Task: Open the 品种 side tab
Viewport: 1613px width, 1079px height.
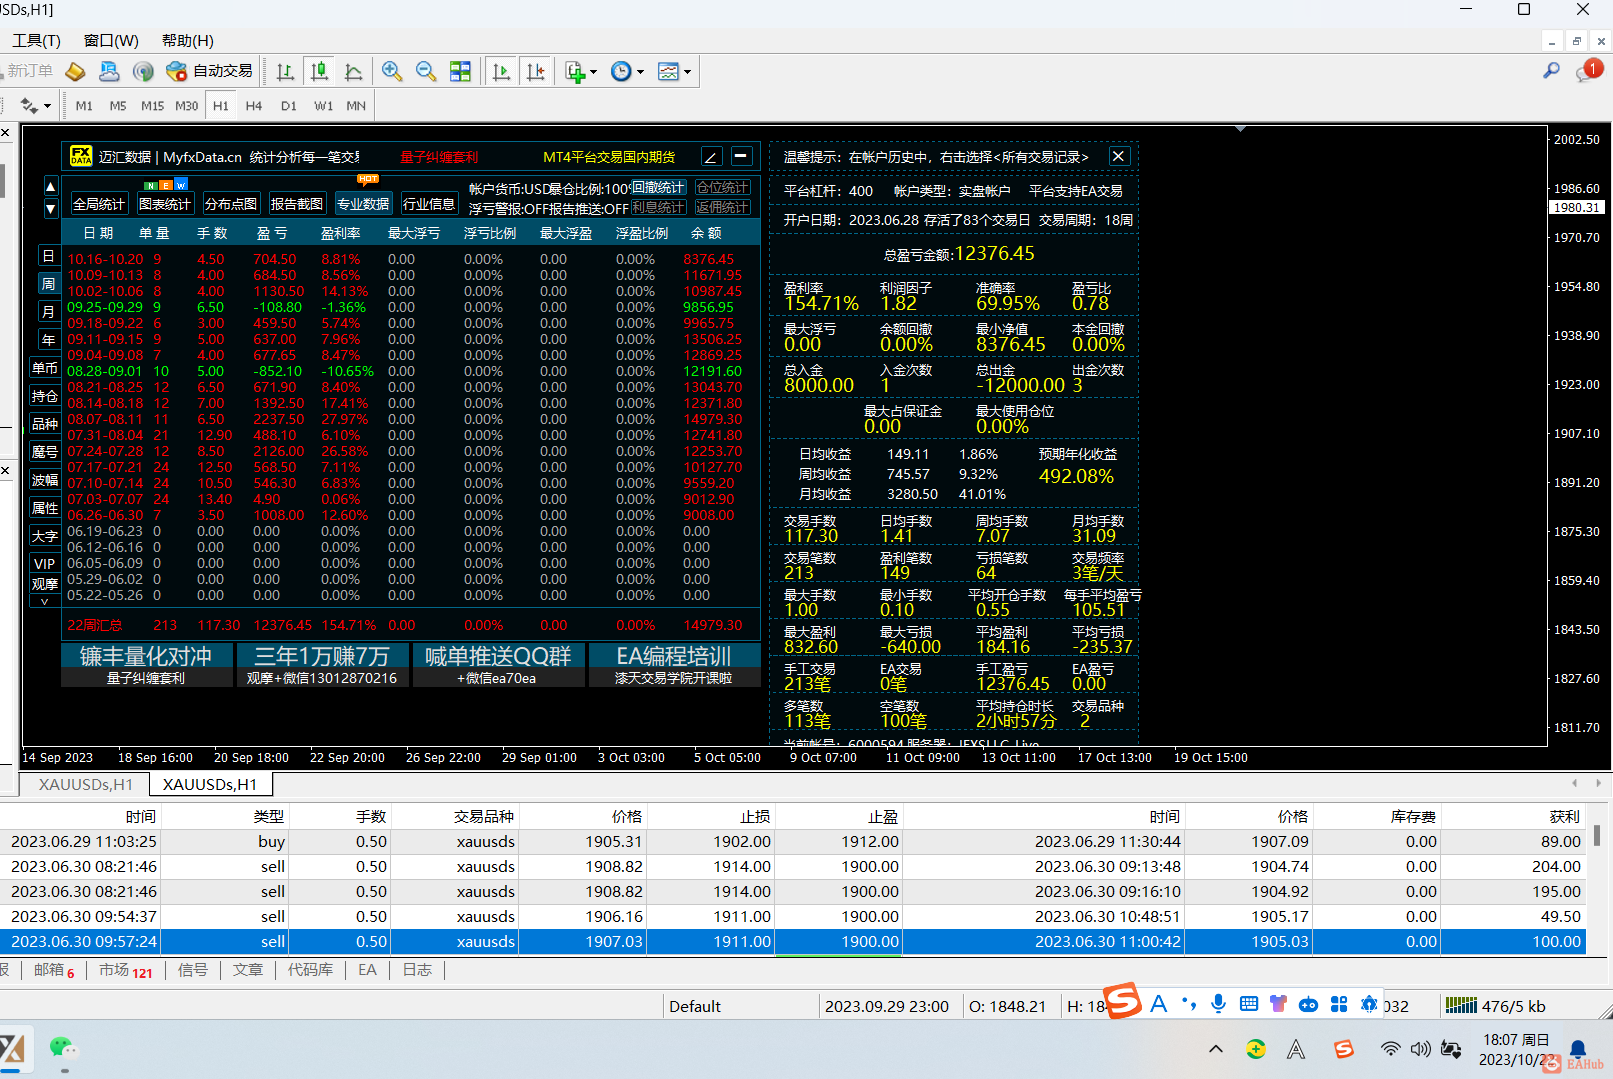Action: 45,424
